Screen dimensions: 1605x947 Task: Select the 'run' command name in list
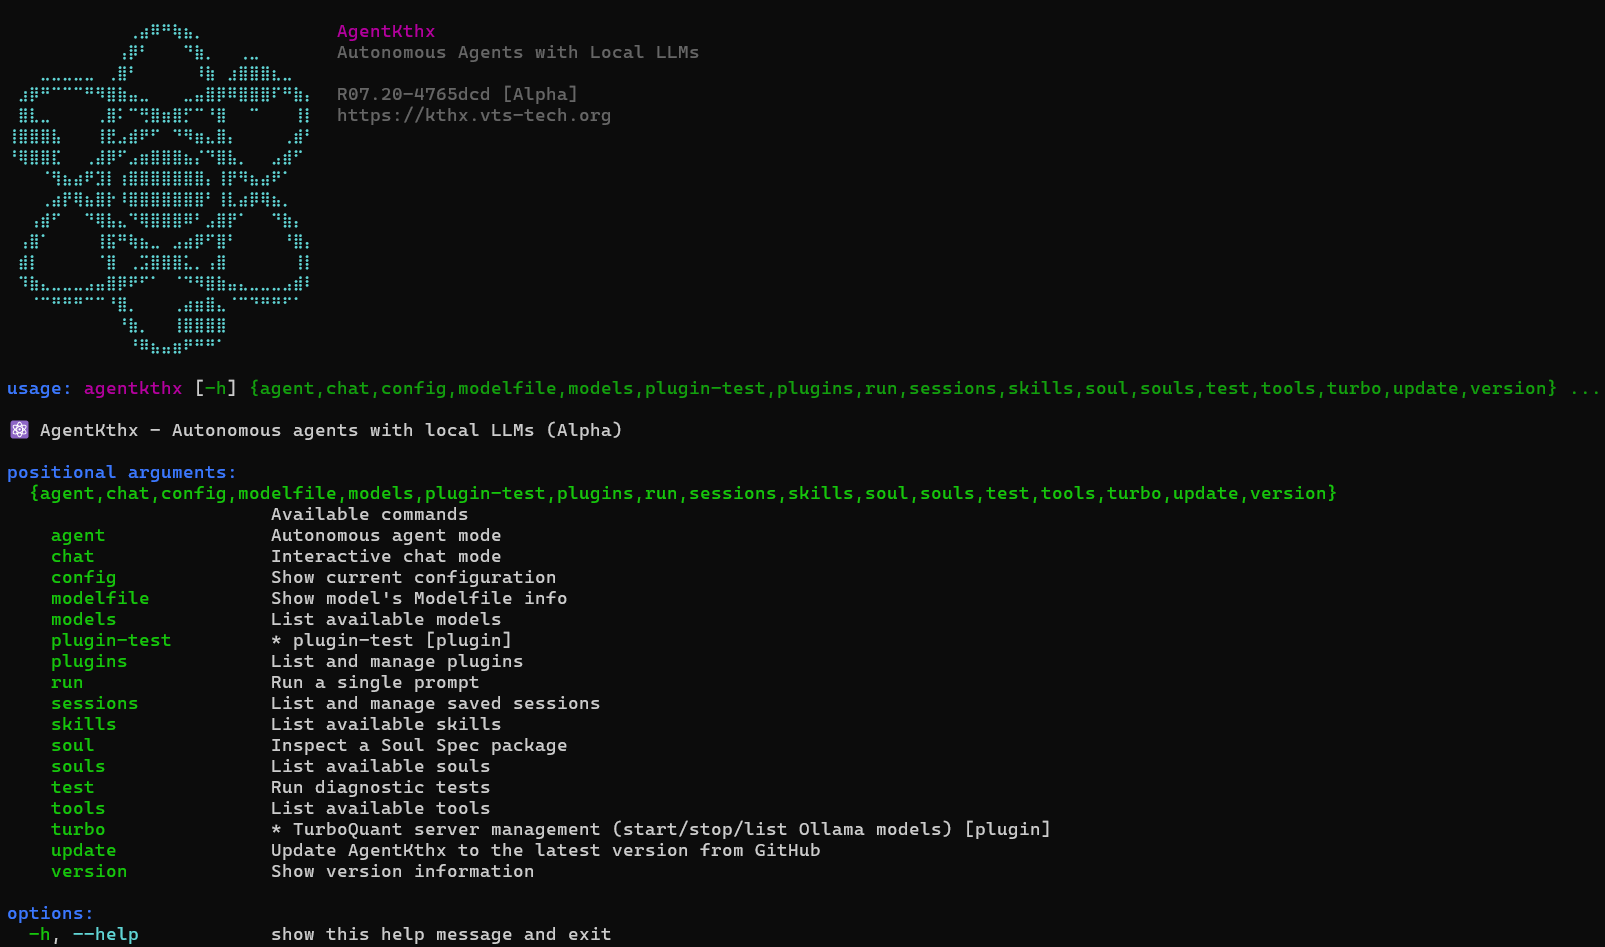[x=67, y=682]
